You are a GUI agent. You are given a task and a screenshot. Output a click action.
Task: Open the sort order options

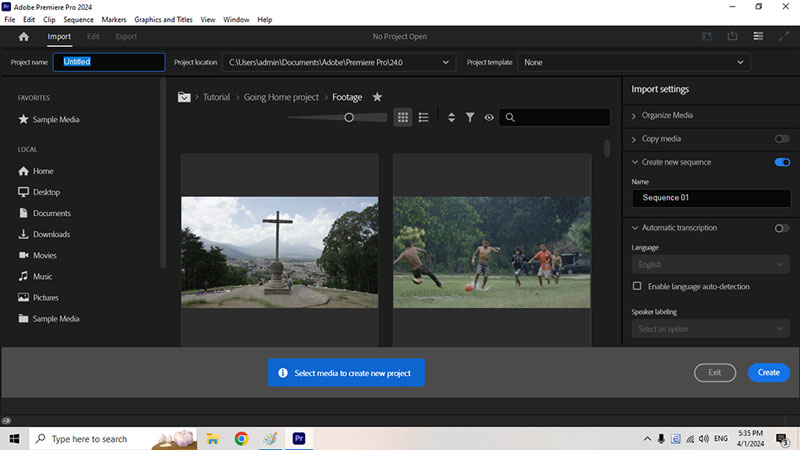pos(451,117)
